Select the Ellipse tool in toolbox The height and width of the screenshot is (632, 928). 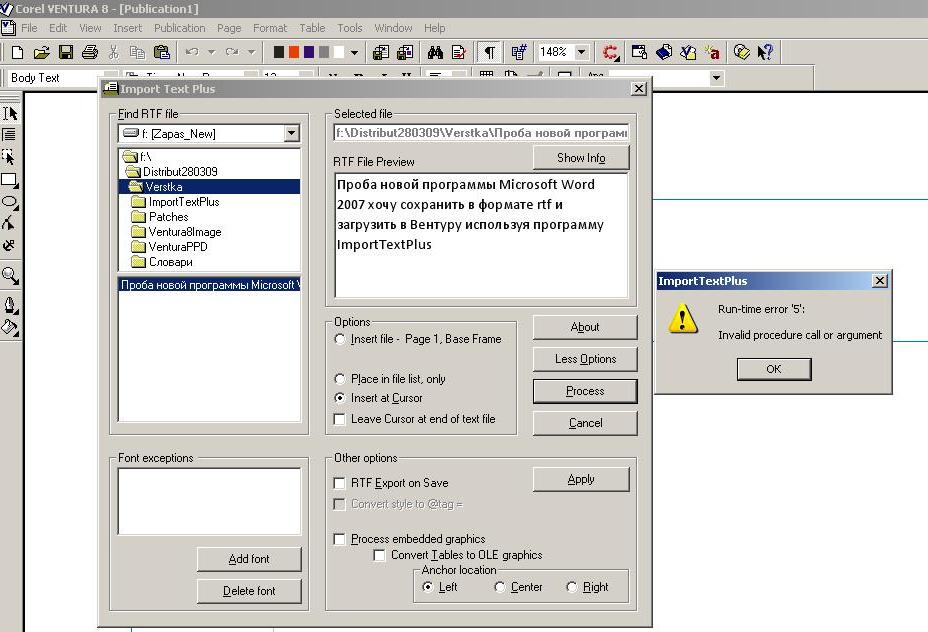click(x=9, y=202)
